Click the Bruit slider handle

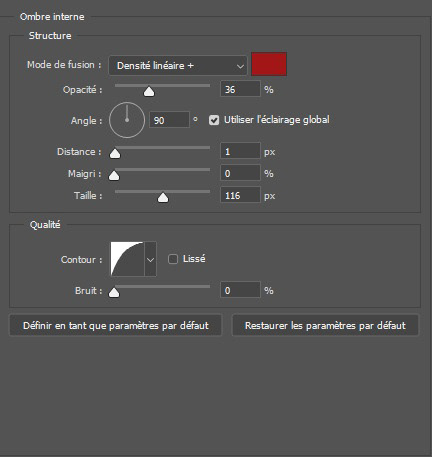tap(114, 293)
